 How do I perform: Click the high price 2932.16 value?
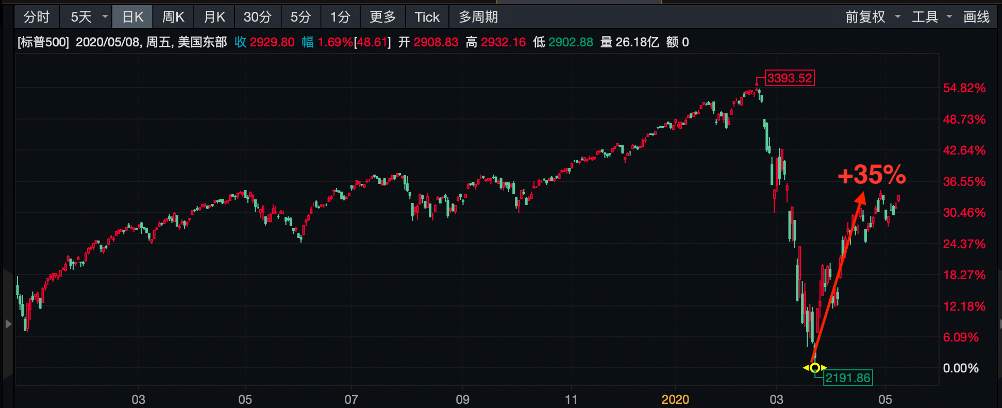503,43
